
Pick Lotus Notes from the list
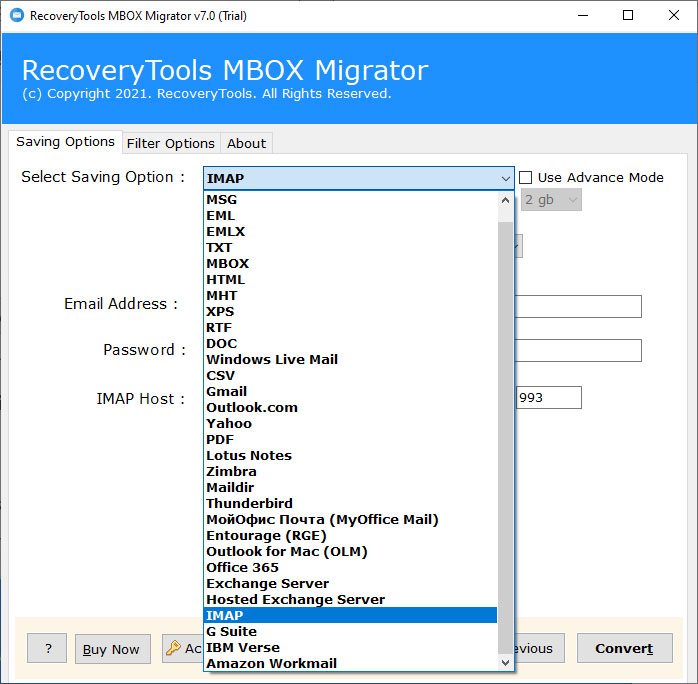click(x=350, y=456)
